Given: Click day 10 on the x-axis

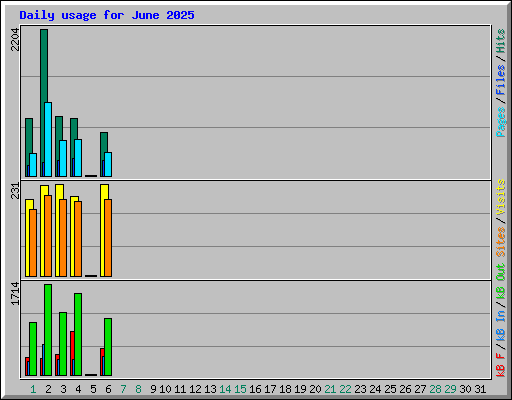Looking at the screenshot, I should click(165, 389).
